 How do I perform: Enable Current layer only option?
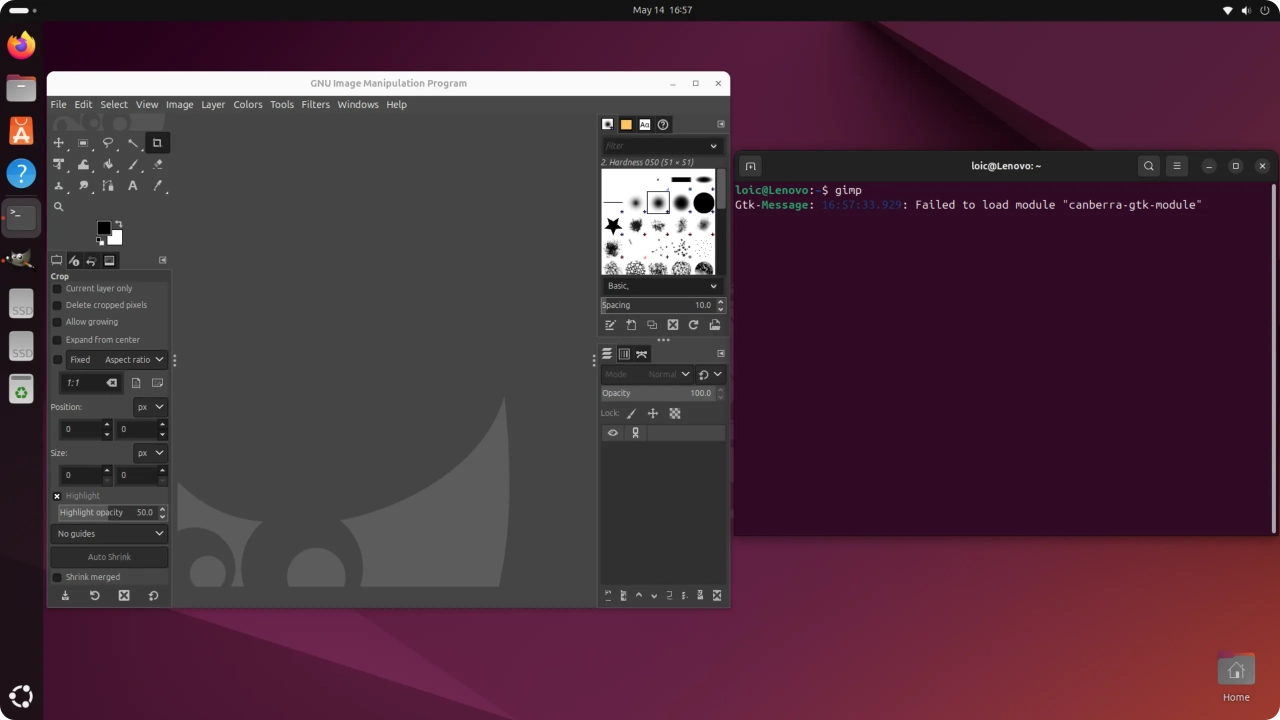[57, 289]
